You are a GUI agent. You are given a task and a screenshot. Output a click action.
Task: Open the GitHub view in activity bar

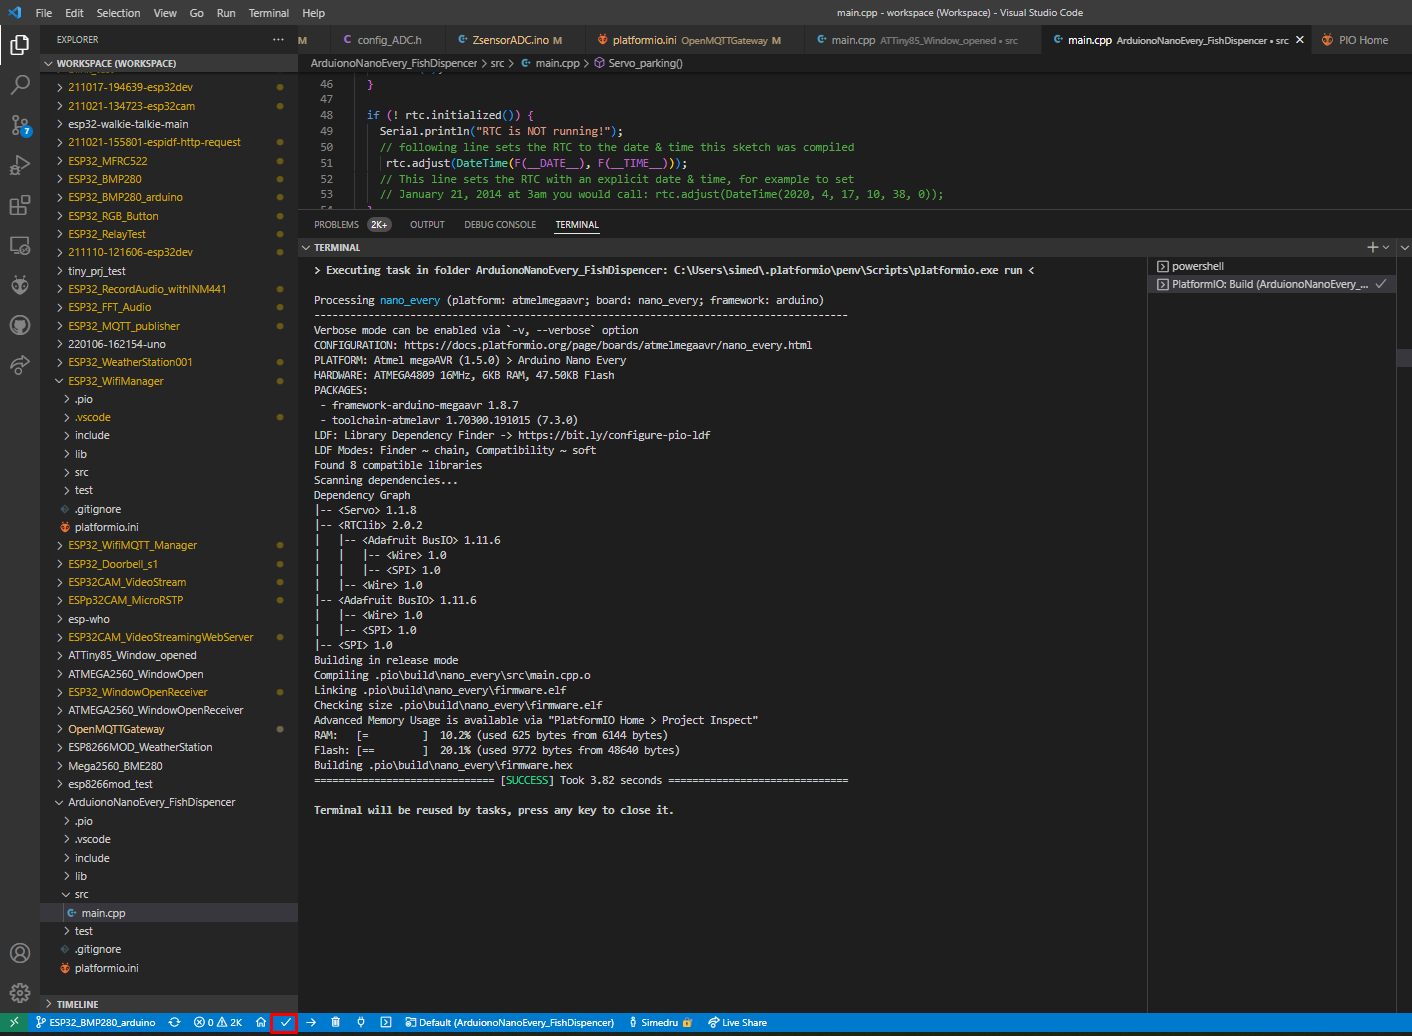click(x=20, y=325)
